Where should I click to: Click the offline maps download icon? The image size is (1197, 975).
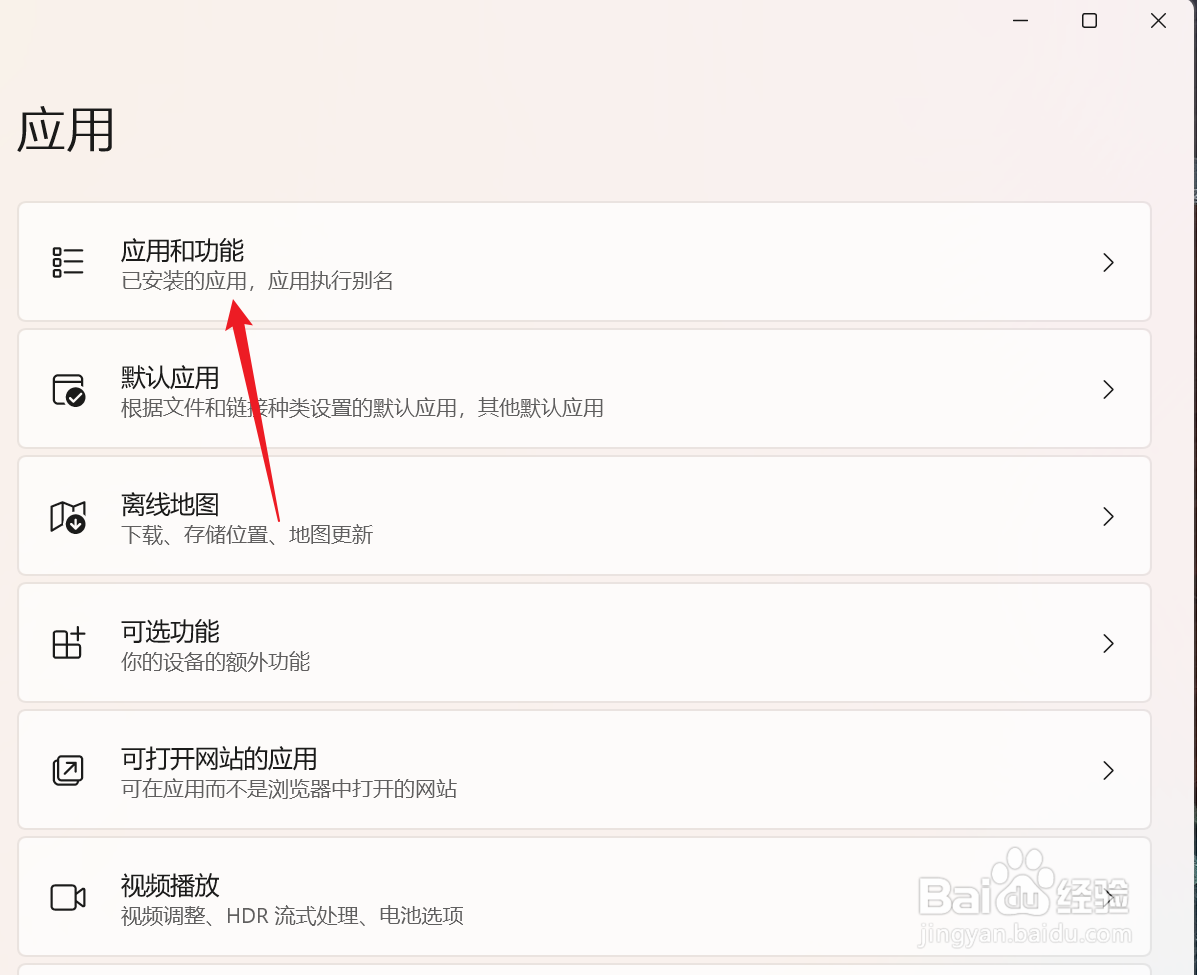click(68, 516)
